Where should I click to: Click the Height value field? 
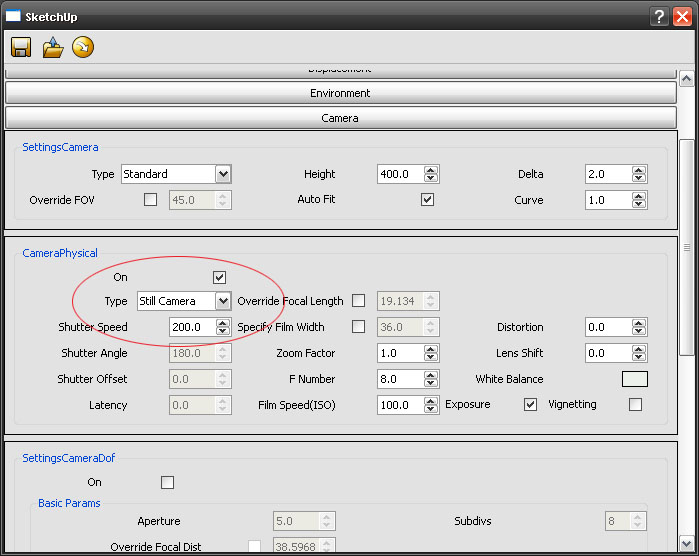point(400,174)
